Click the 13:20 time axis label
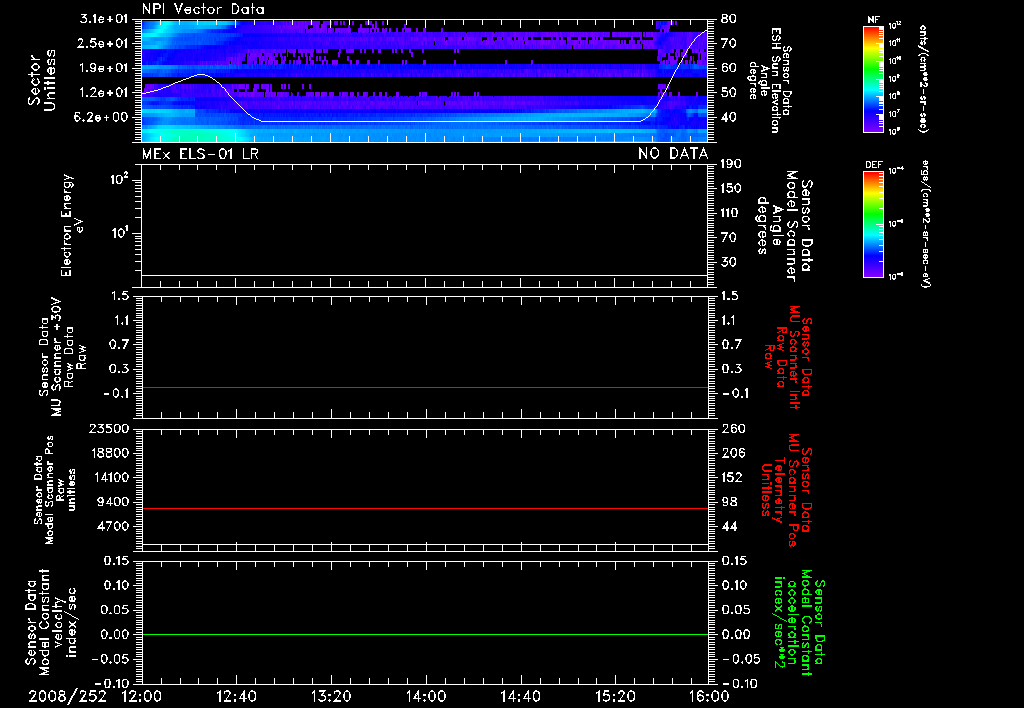Screen dimensions: 1024x708 click(x=331, y=696)
